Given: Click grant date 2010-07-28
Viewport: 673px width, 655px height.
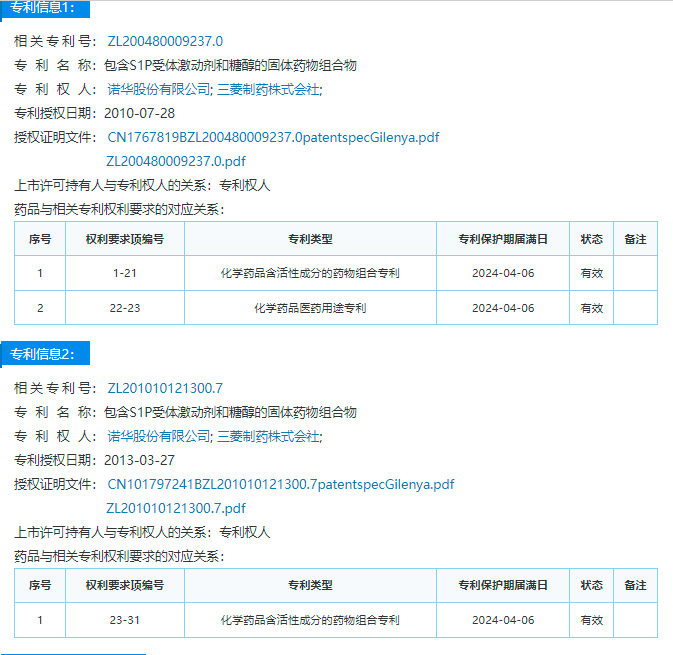Looking at the screenshot, I should tap(139, 113).
